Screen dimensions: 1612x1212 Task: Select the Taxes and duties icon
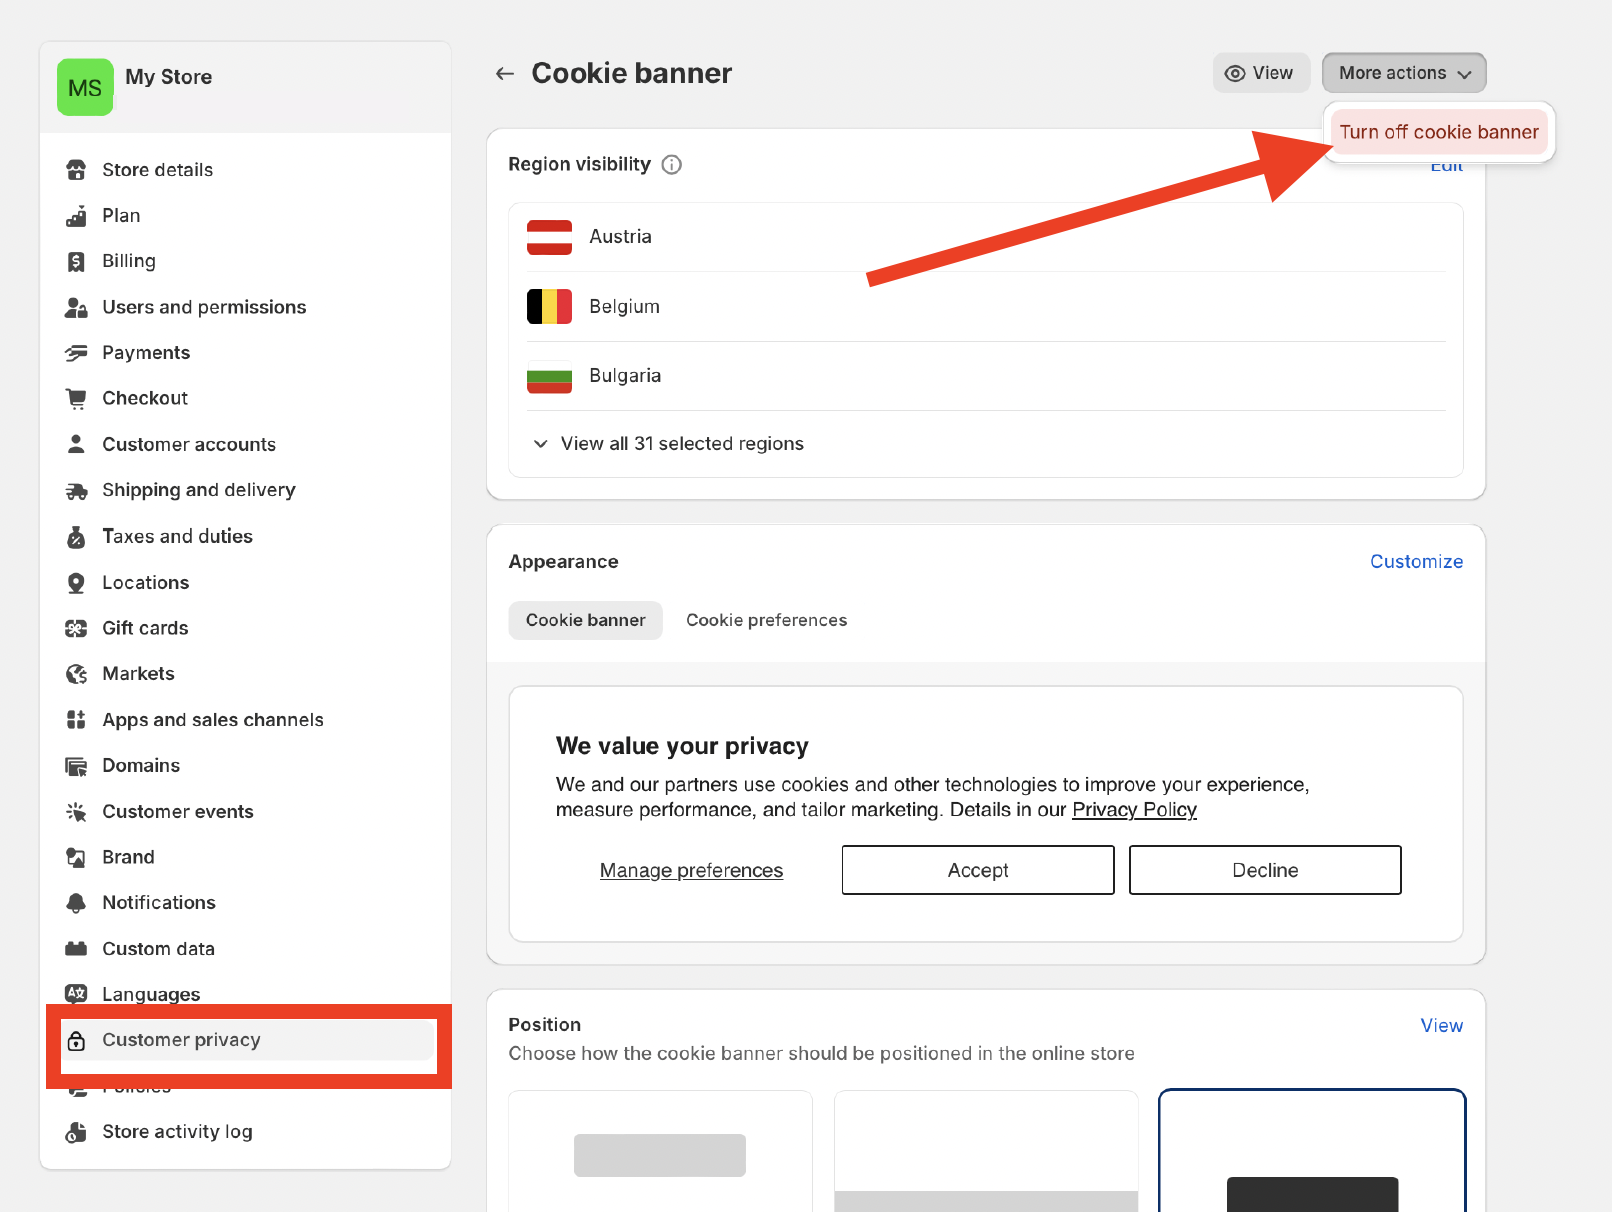(76, 536)
